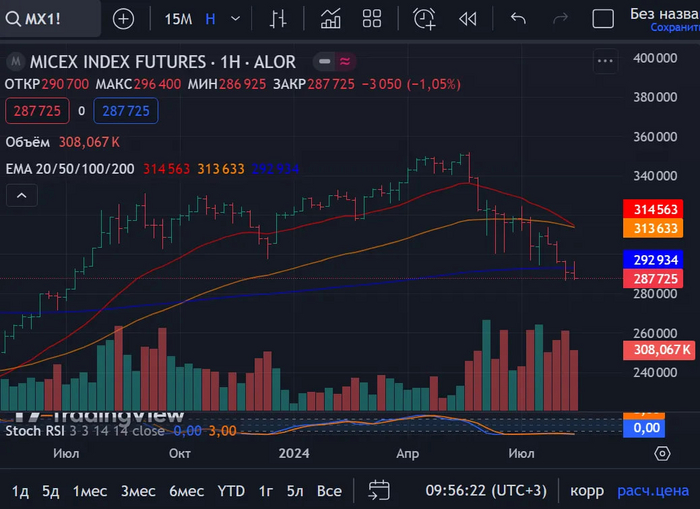Redo the chart action
The width and height of the screenshot is (700, 509).
point(560,19)
